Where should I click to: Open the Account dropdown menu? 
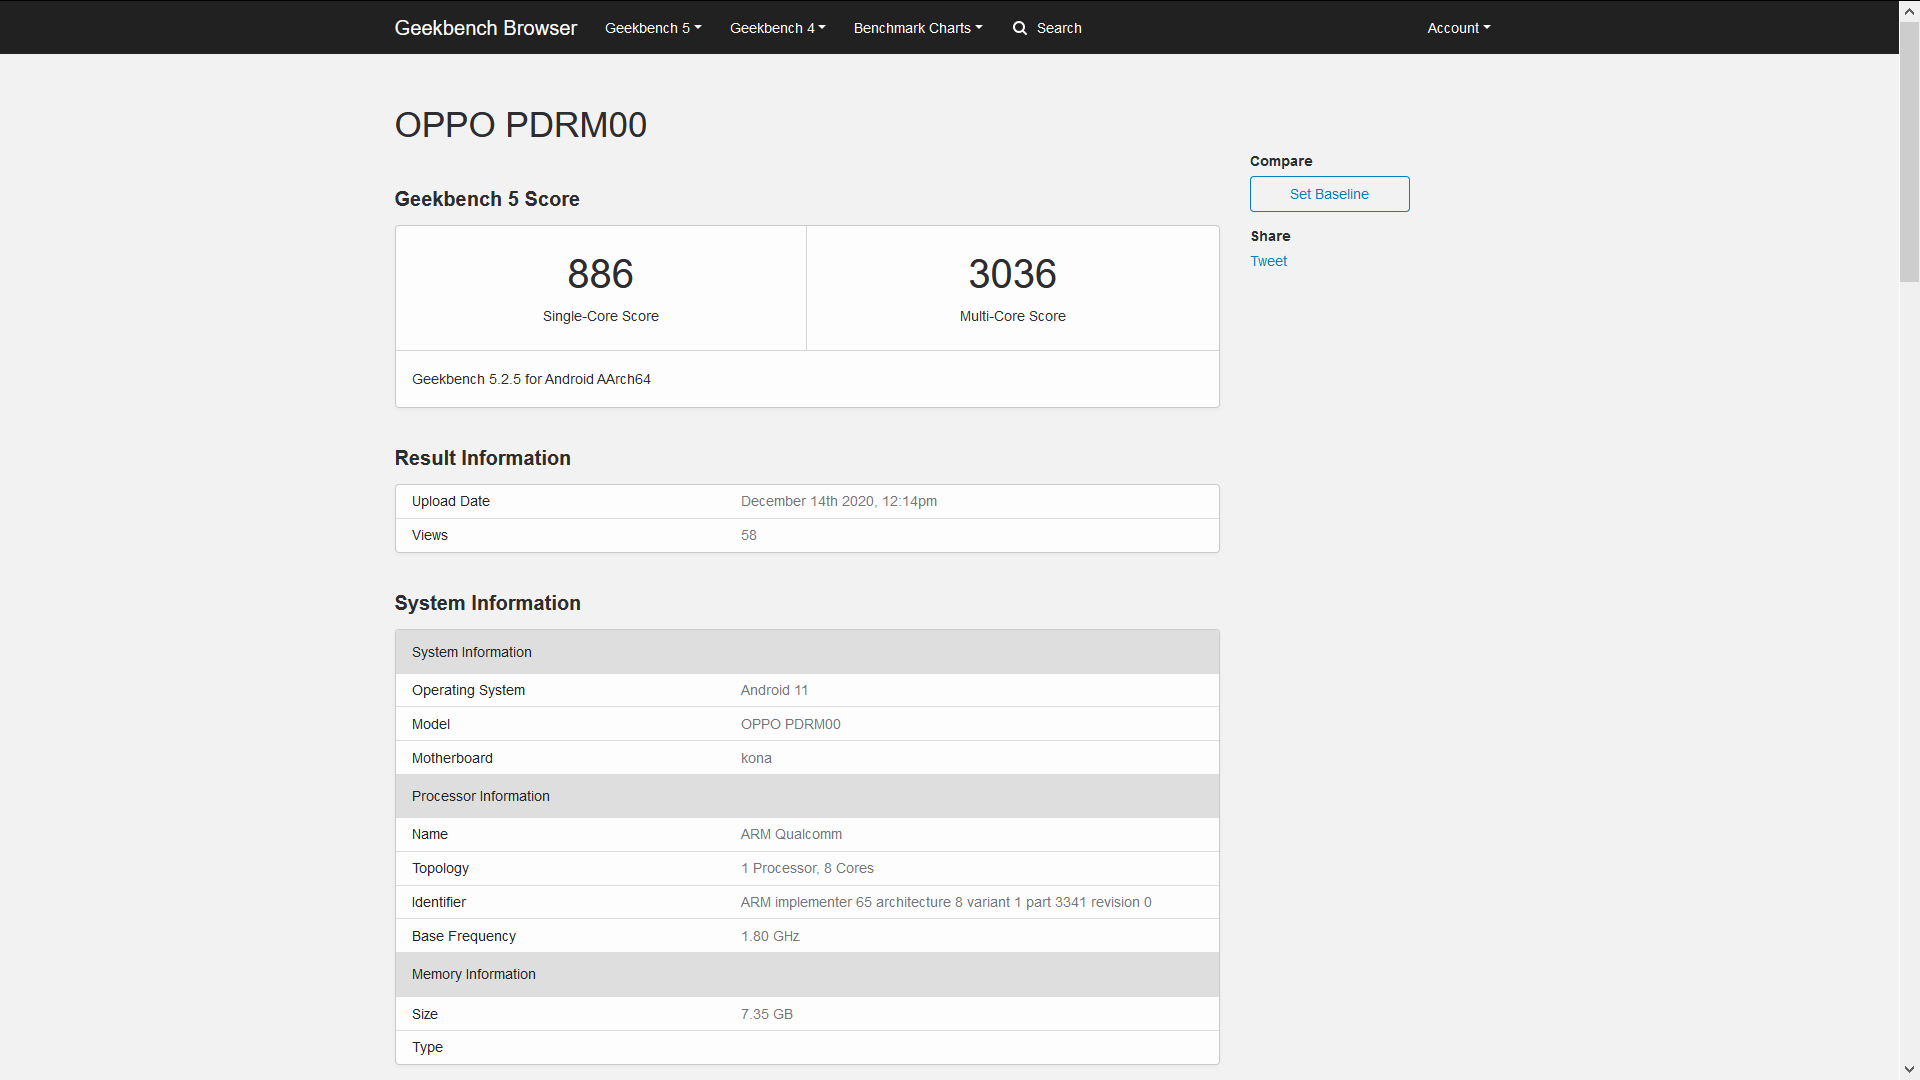click(x=1458, y=28)
